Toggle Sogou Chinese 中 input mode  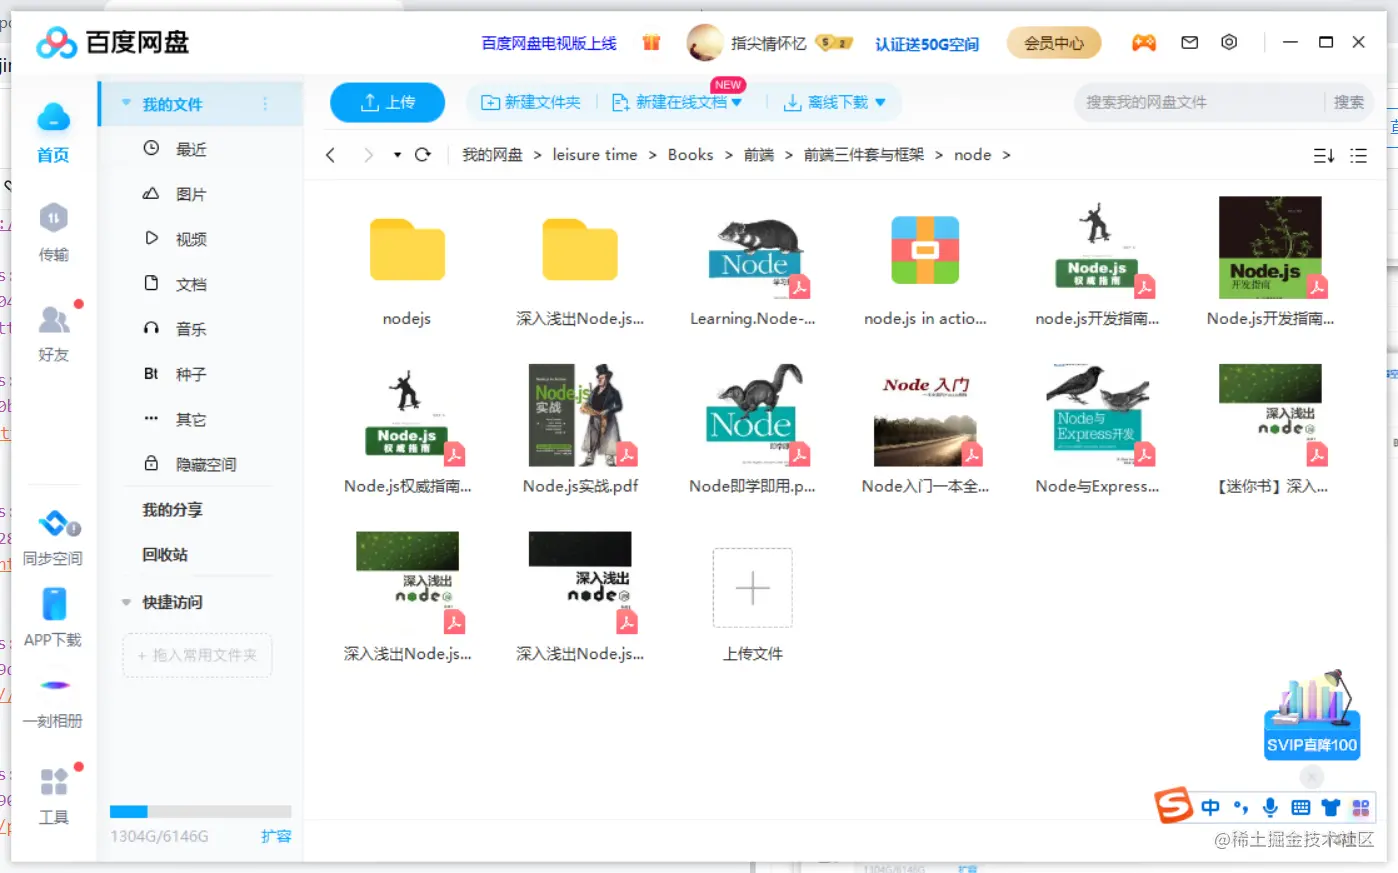[1210, 807]
